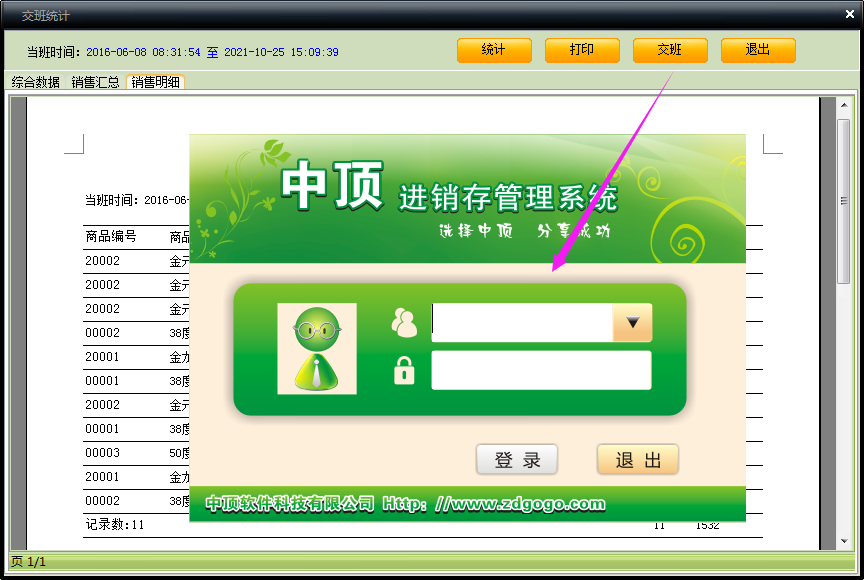
Task: Click the orange 退出 button in the top toolbar
Action: tap(758, 50)
